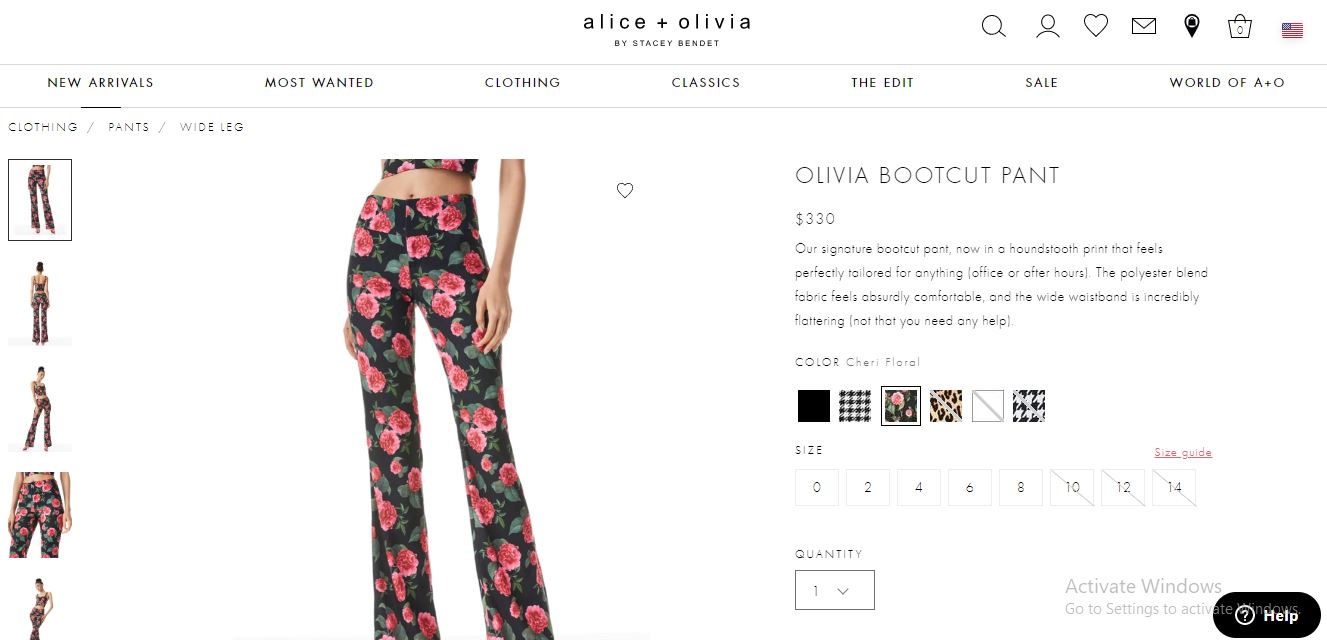Open the Clothing navigation menu
The image size is (1327, 640).
tap(522, 83)
